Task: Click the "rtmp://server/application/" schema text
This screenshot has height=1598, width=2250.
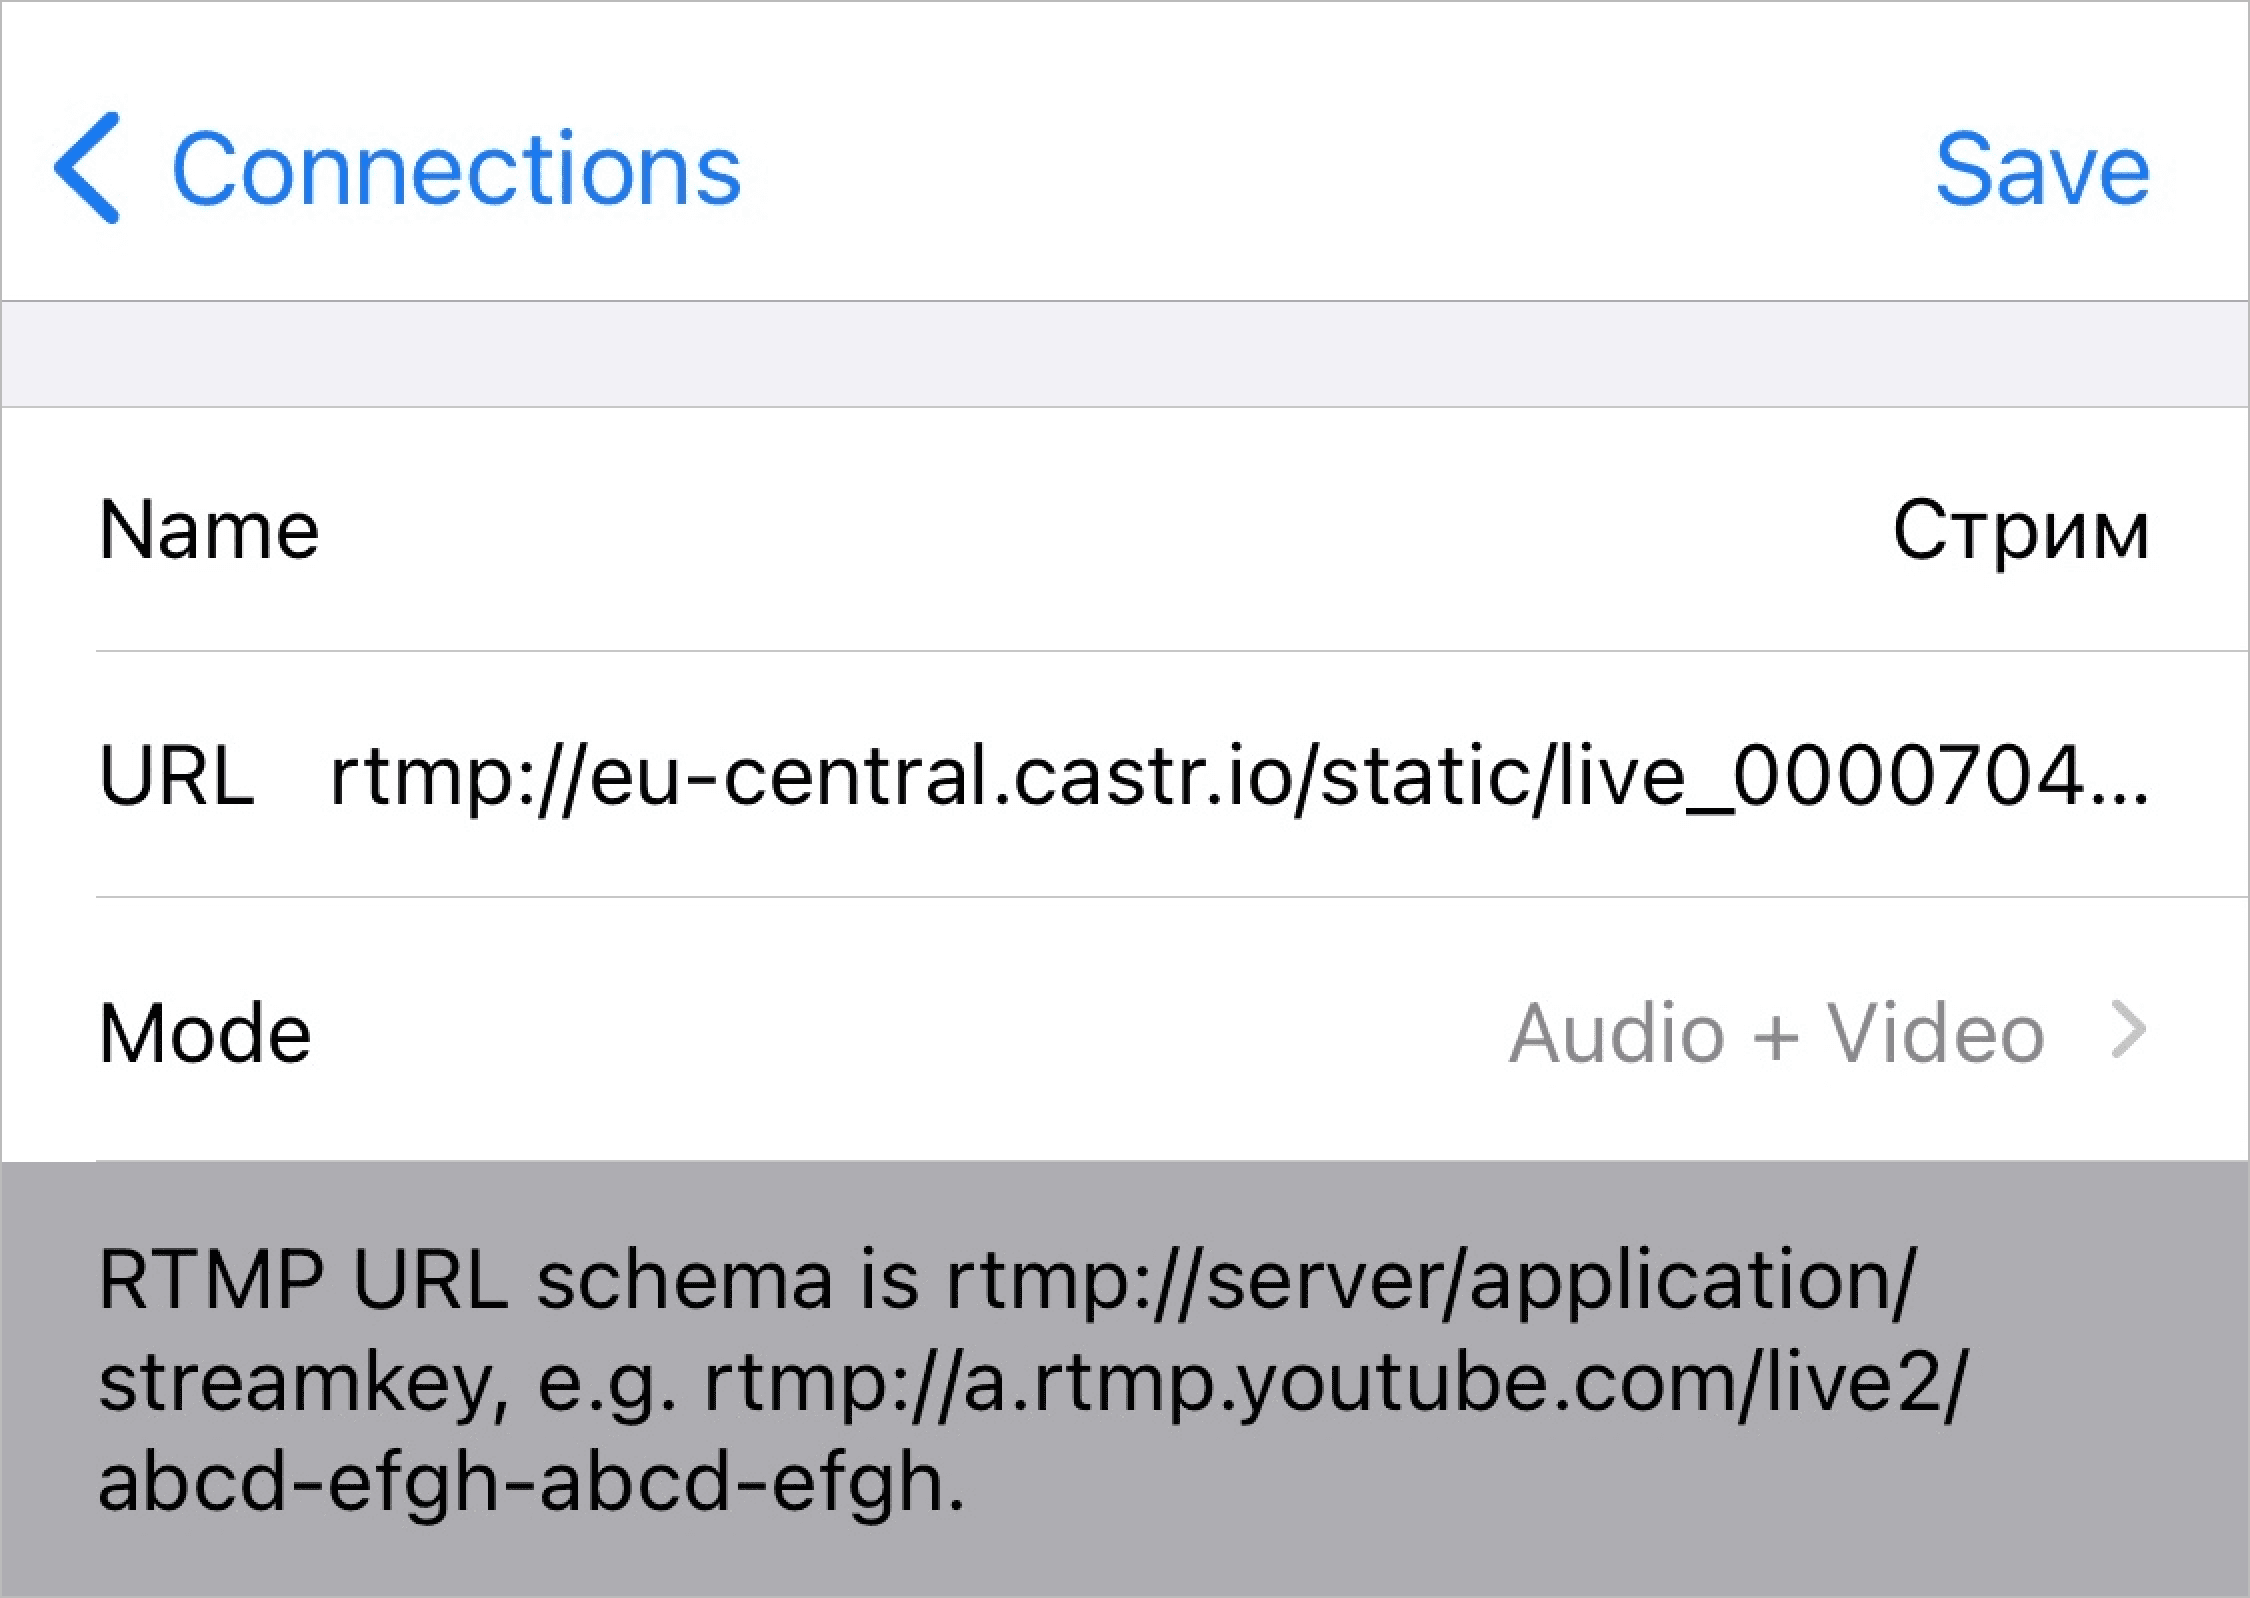Action: (1430, 1280)
